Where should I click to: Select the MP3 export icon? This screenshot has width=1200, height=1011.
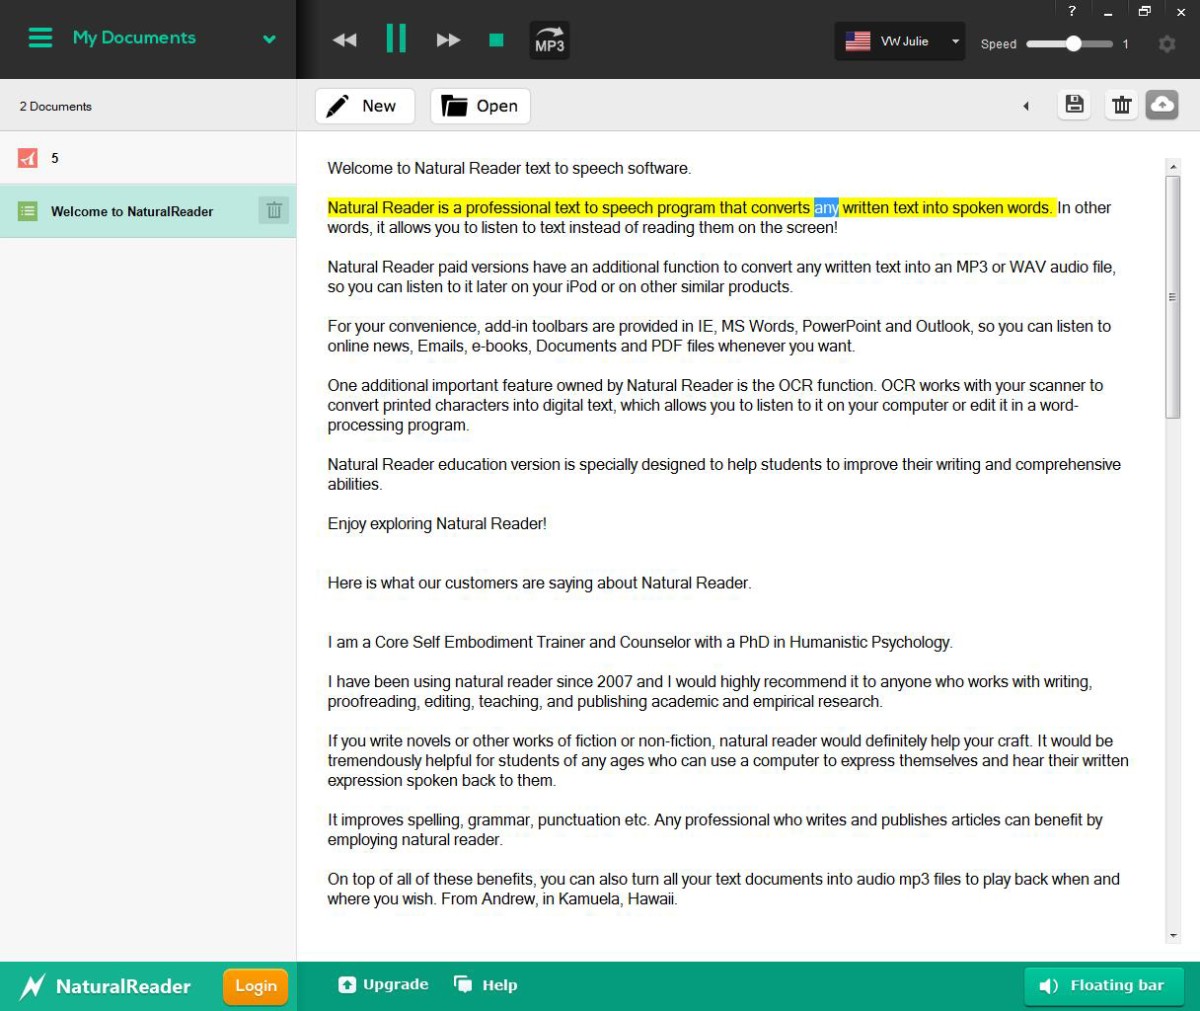(550, 40)
